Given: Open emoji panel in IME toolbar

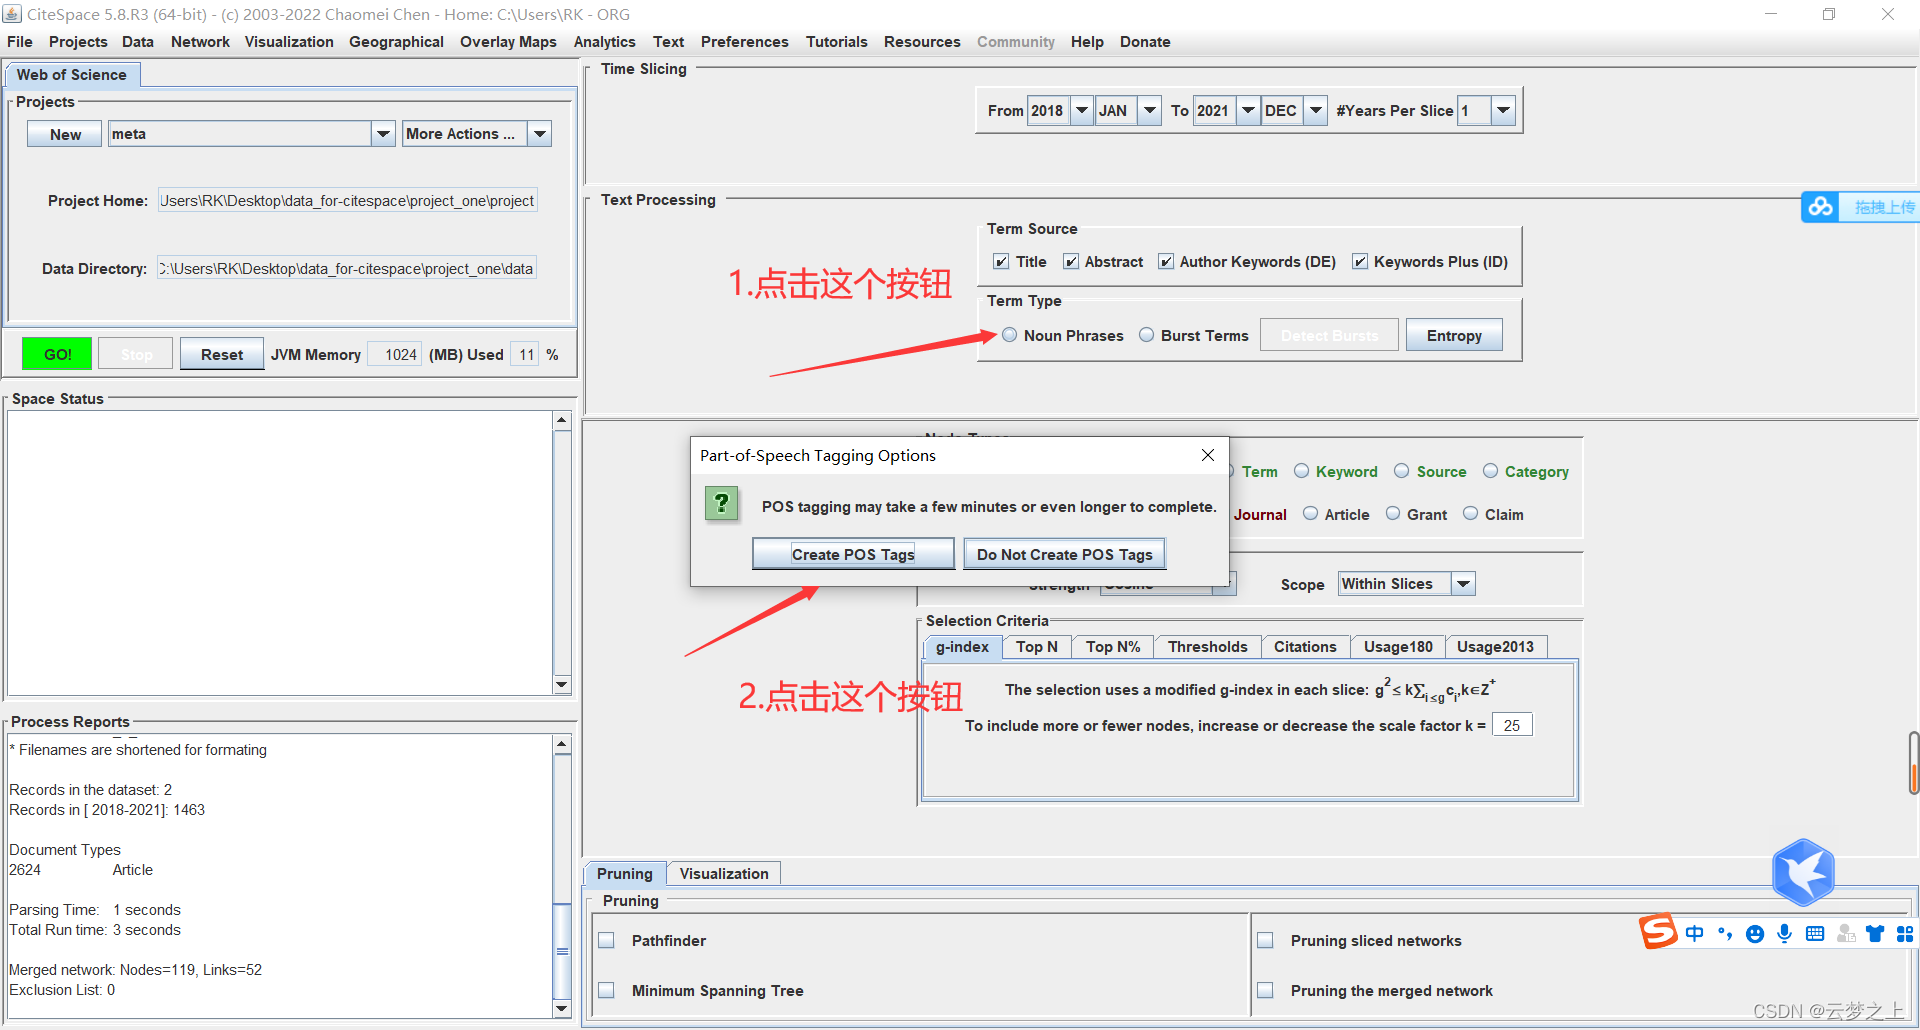Looking at the screenshot, I should (x=1755, y=934).
